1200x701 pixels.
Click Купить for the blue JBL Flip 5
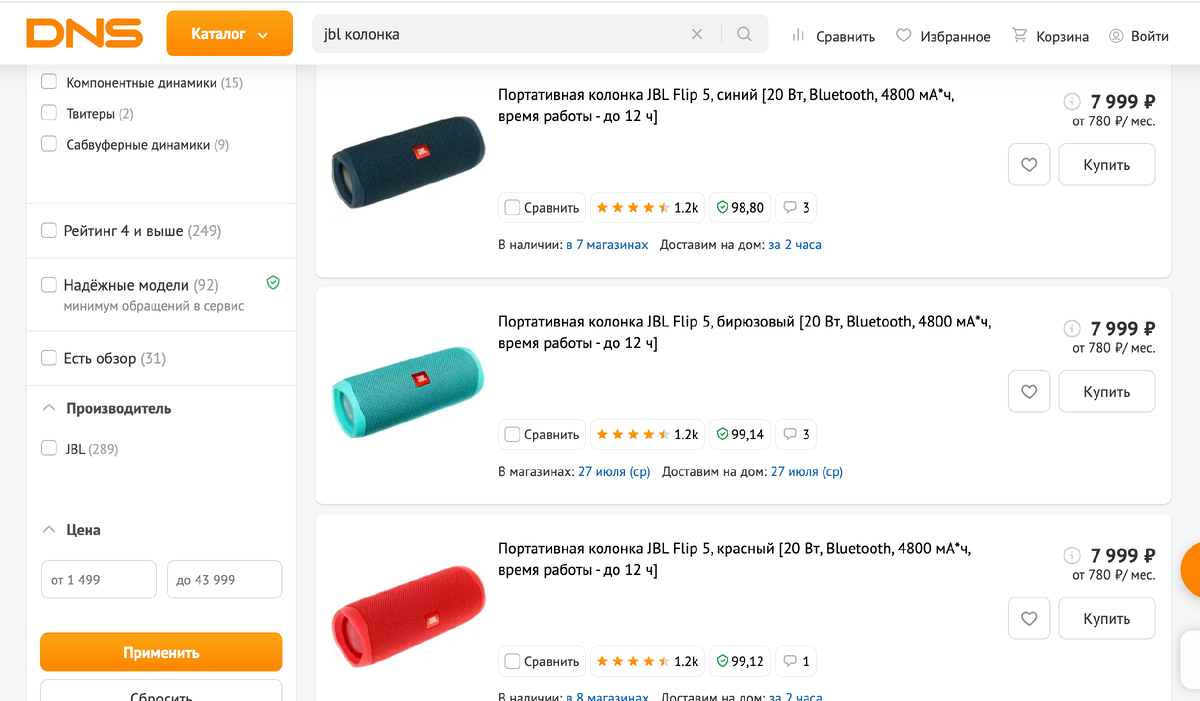1106,164
